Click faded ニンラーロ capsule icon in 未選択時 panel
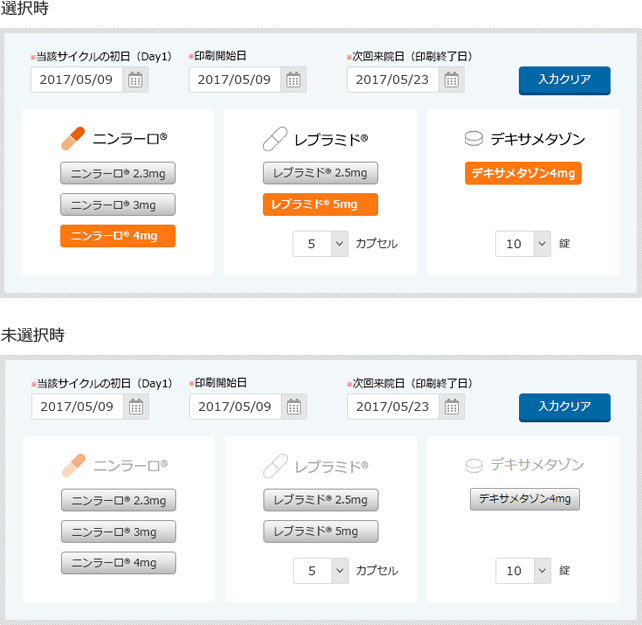The width and height of the screenshot is (642, 625). 74,465
